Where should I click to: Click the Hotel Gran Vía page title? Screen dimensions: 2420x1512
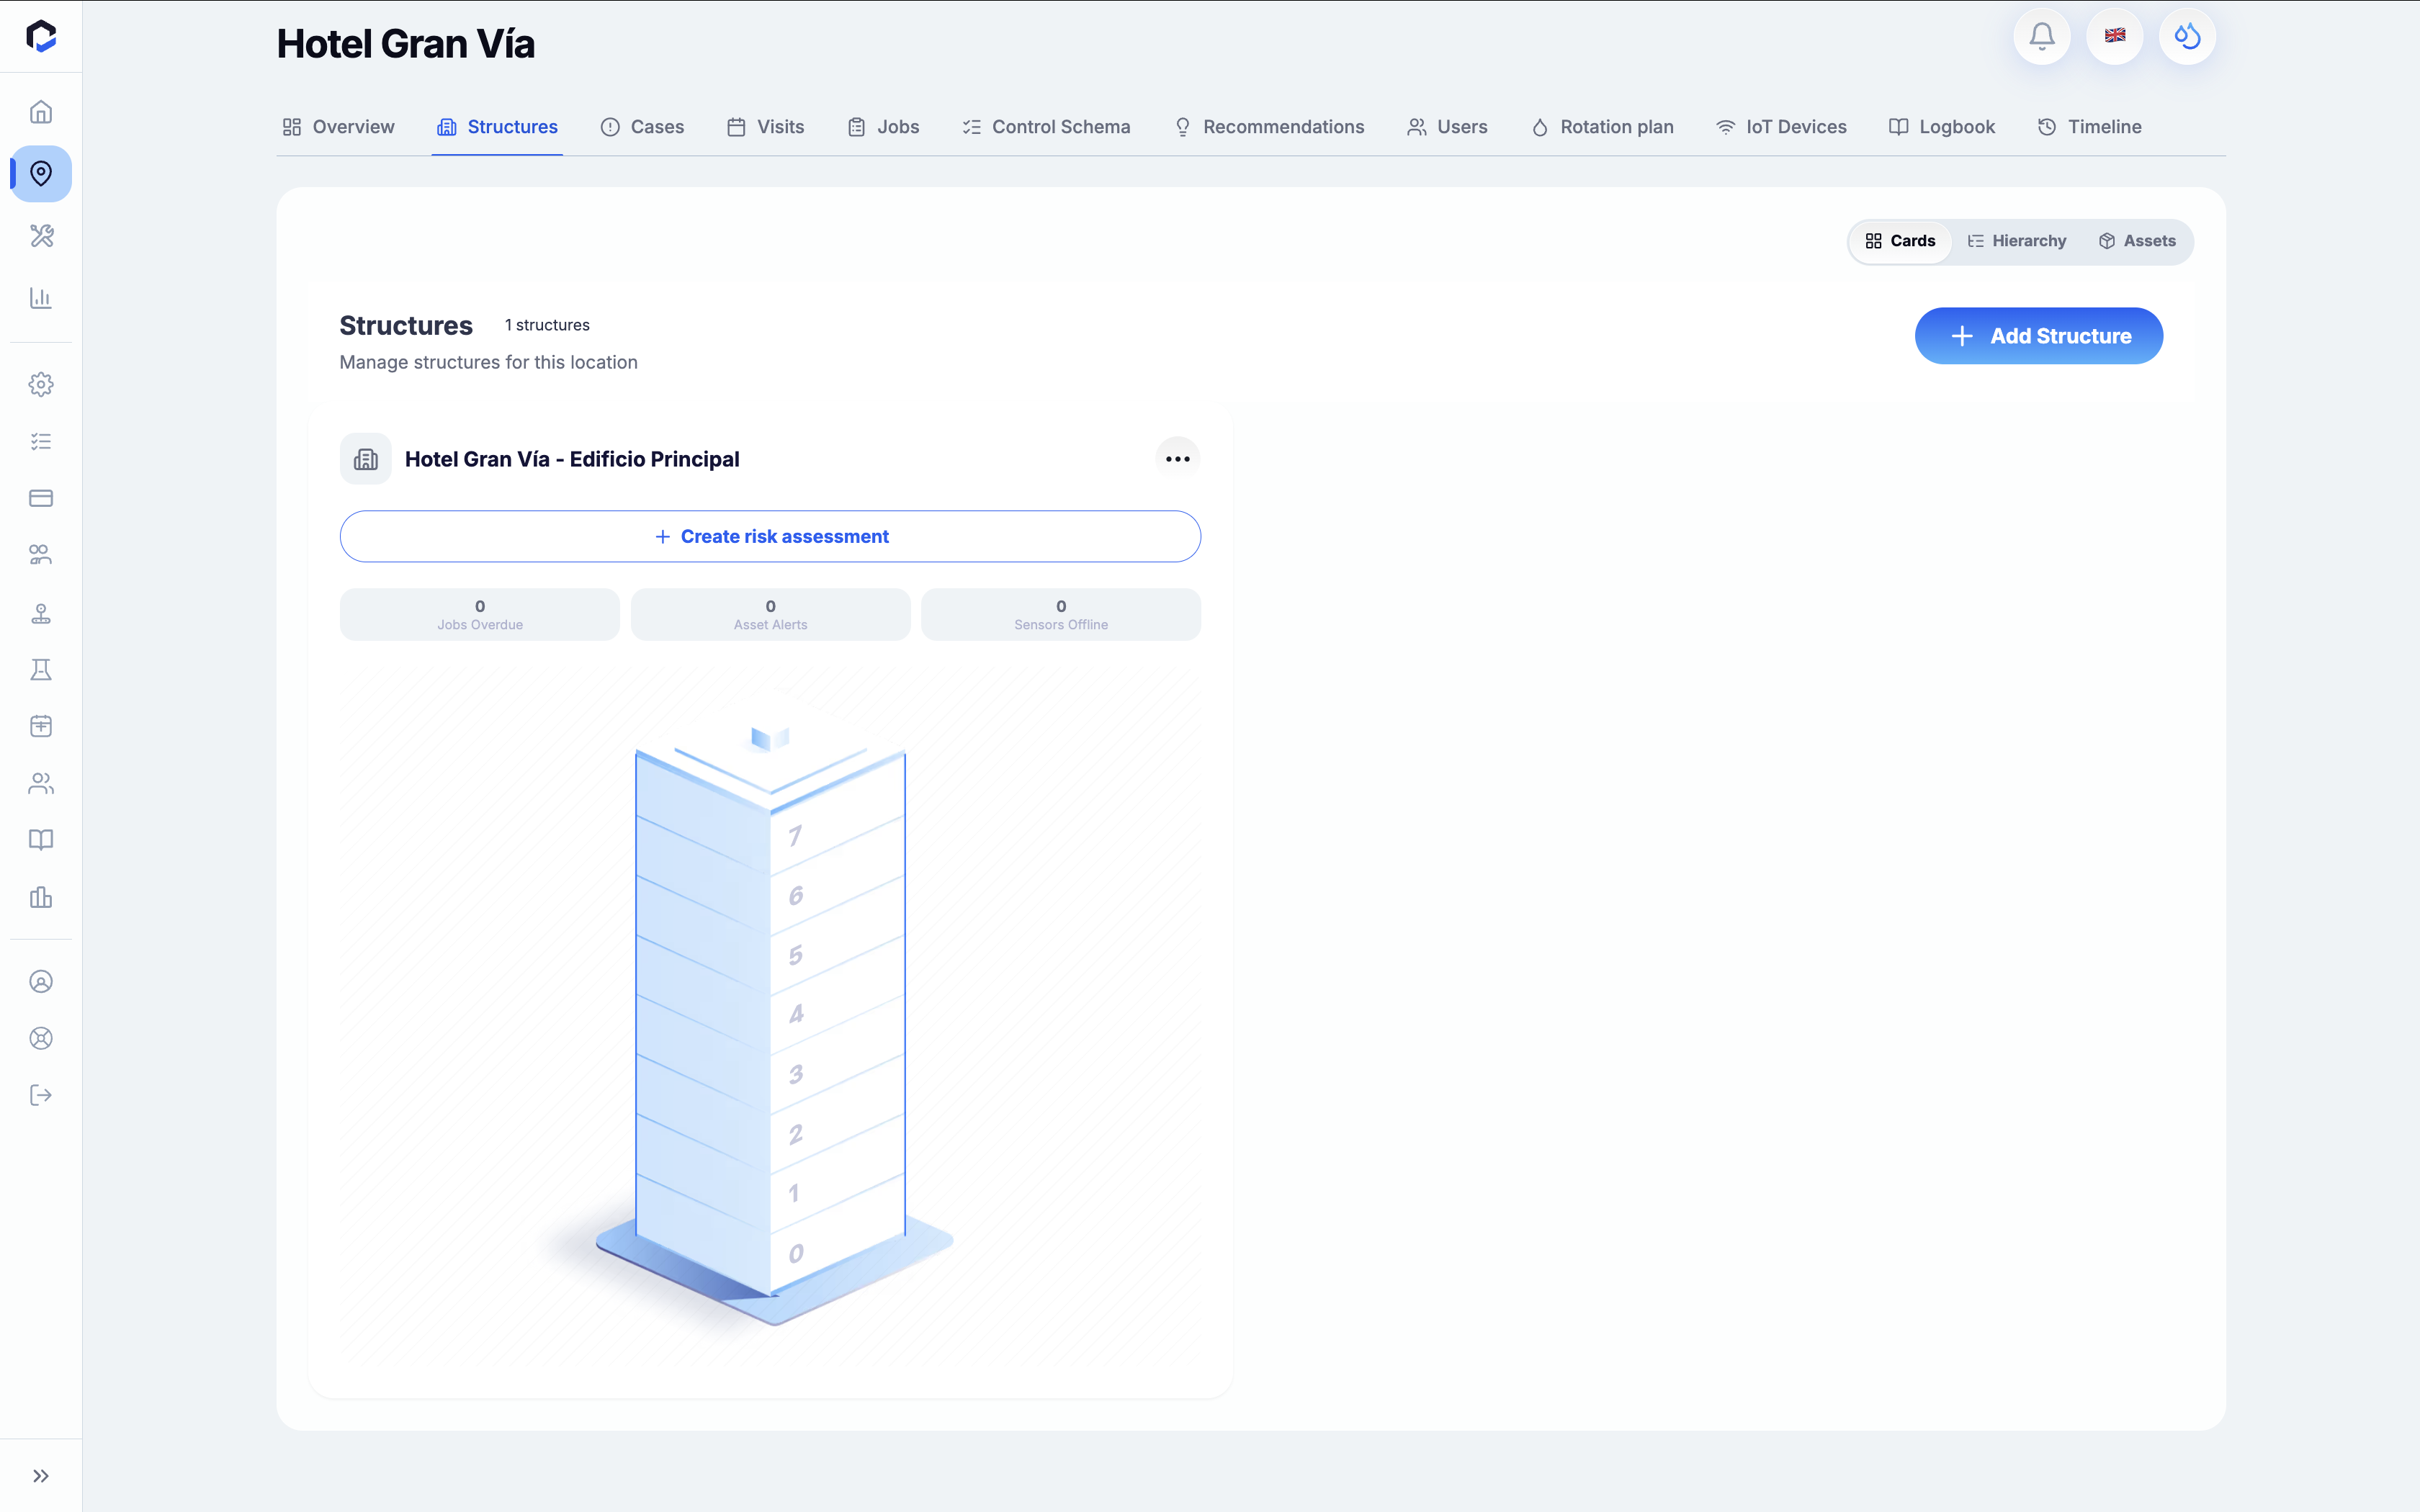pyautogui.click(x=405, y=44)
